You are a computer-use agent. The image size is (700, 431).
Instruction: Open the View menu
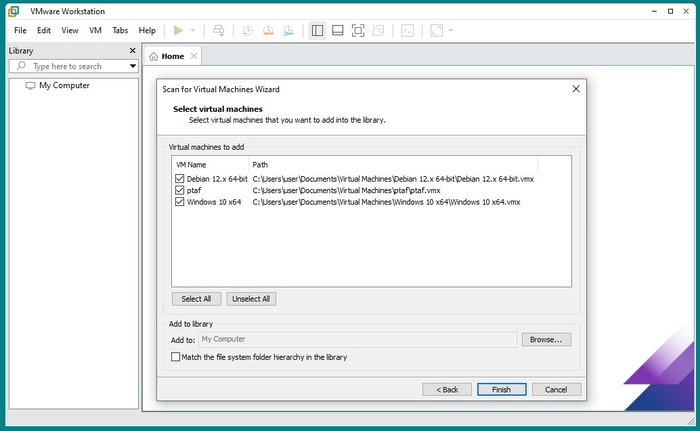click(x=70, y=30)
